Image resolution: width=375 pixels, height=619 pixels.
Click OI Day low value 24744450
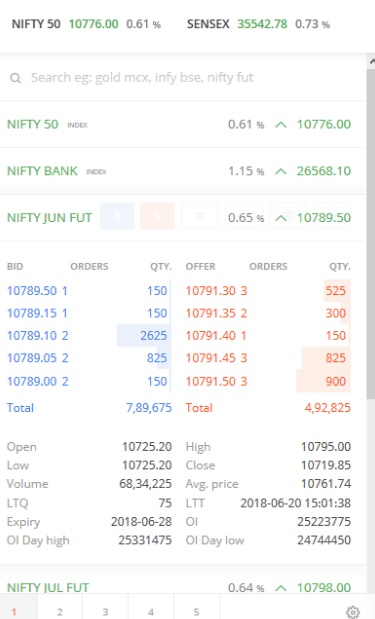pos(324,540)
